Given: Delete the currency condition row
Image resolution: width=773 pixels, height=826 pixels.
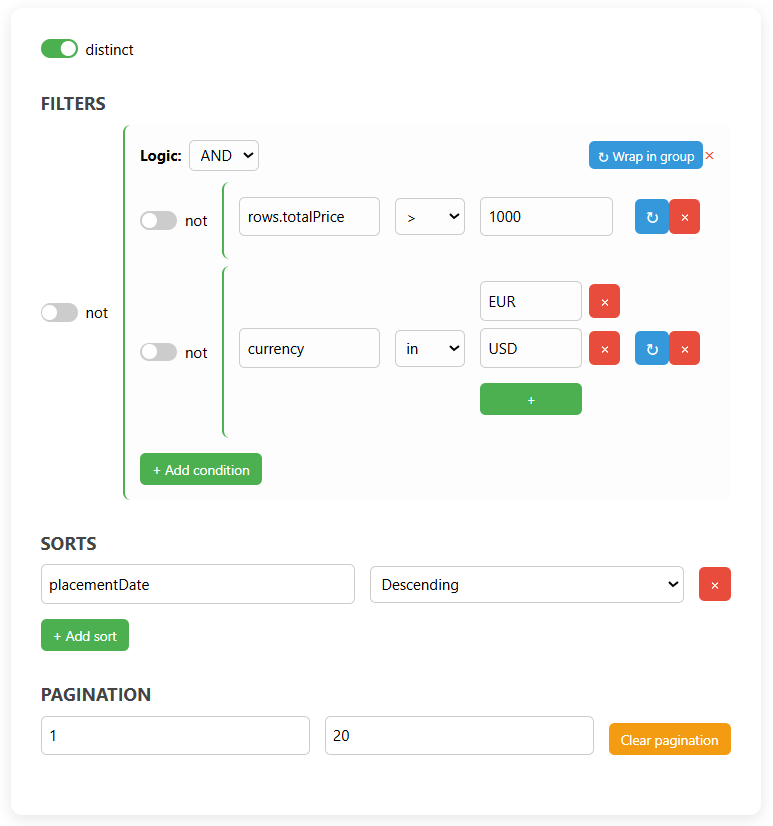Looking at the screenshot, I should tap(685, 348).
